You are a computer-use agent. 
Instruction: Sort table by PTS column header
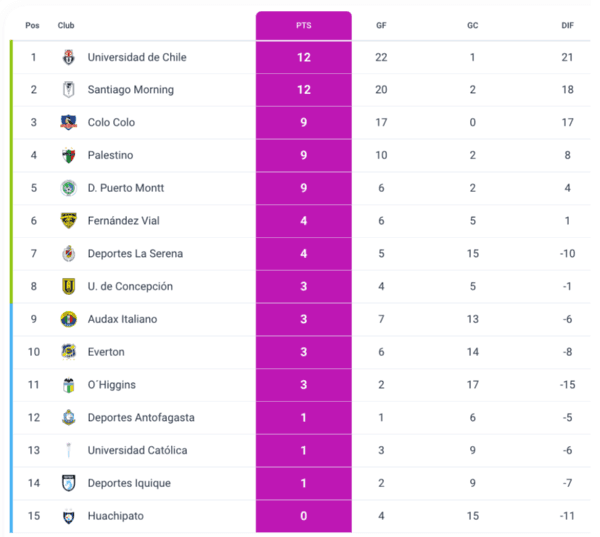[x=304, y=25]
